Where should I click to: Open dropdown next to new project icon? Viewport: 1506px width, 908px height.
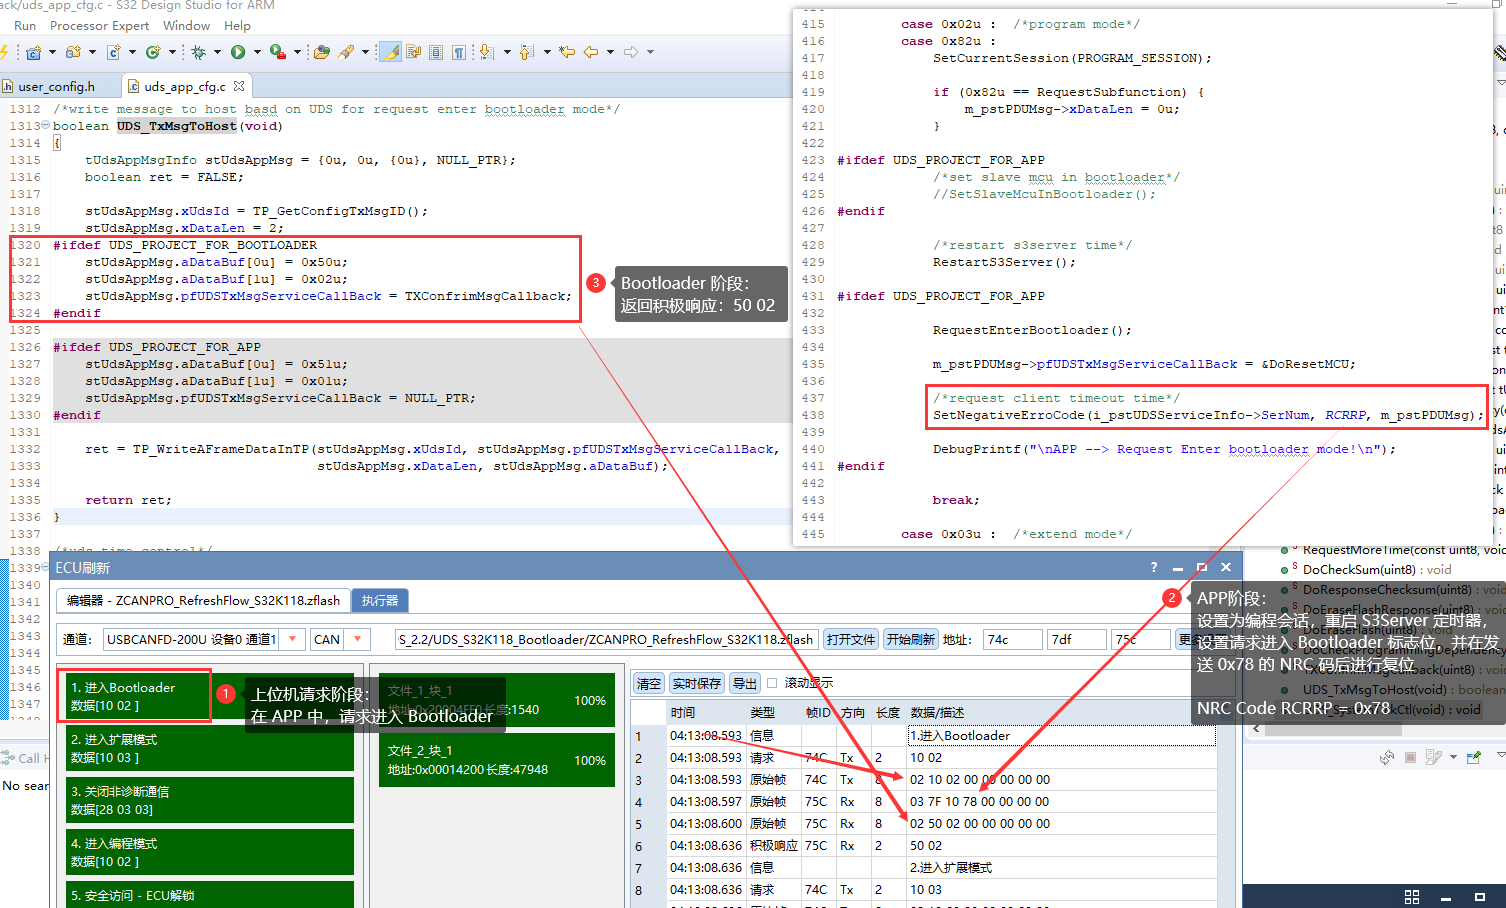52,52
